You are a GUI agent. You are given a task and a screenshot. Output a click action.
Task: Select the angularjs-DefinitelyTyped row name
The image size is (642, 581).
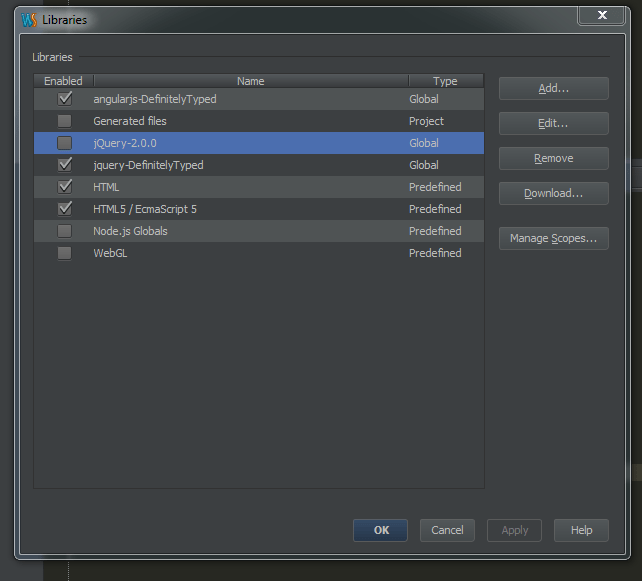(x=155, y=99)
